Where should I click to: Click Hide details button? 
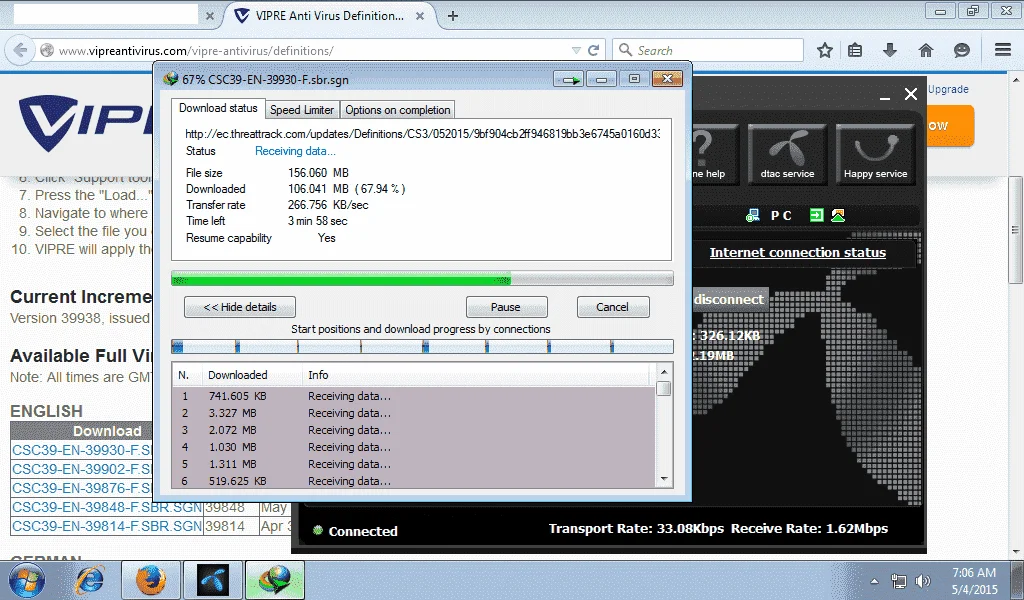coord(240,307)
